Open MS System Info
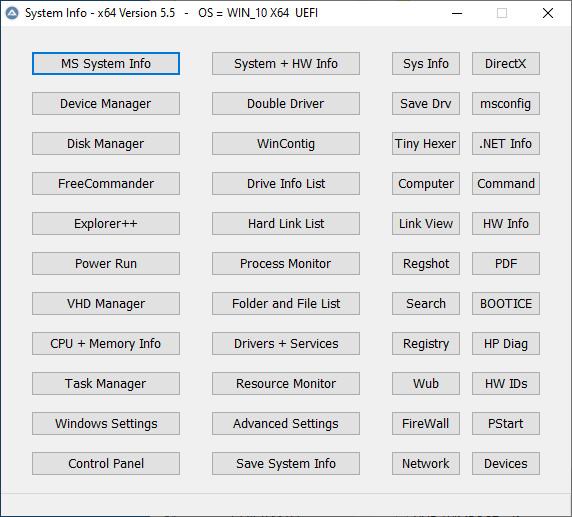572x517 pixels. pos(106,63)
